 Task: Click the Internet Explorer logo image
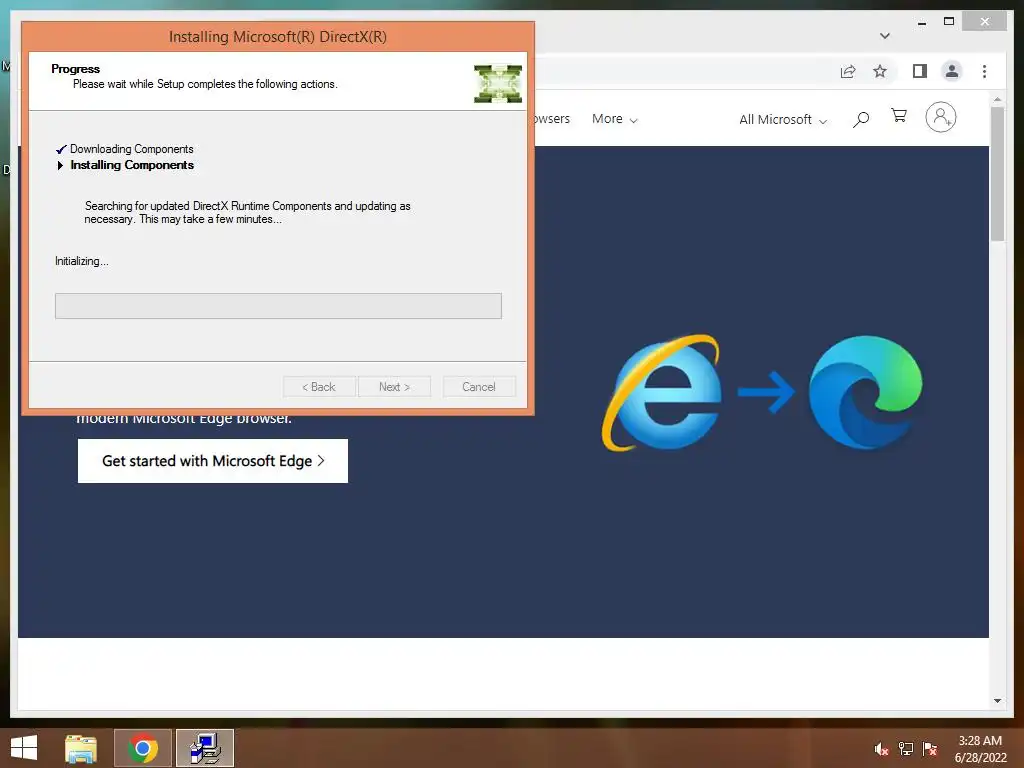point(662,393)
